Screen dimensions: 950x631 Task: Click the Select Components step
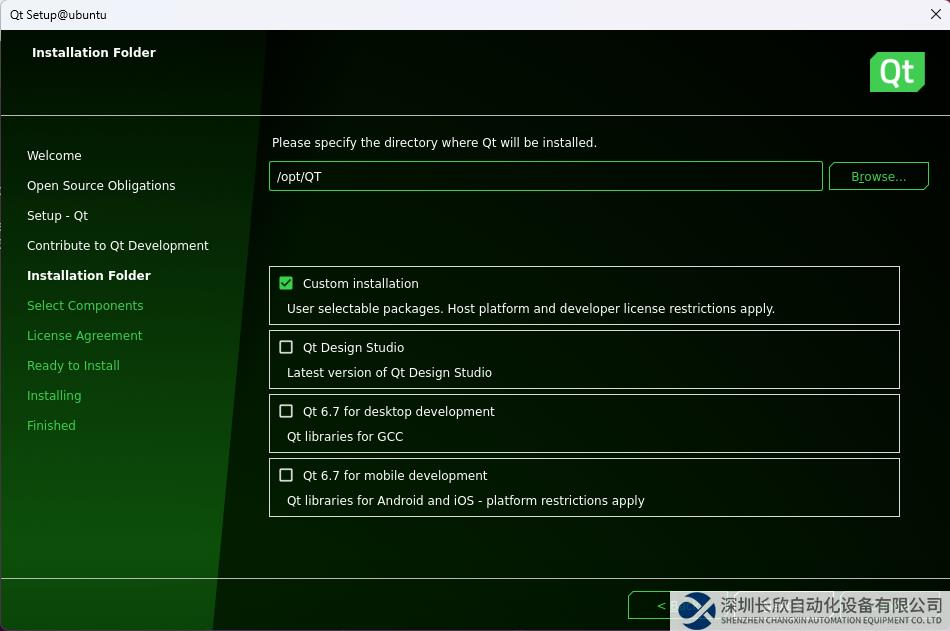pos(85,305)
